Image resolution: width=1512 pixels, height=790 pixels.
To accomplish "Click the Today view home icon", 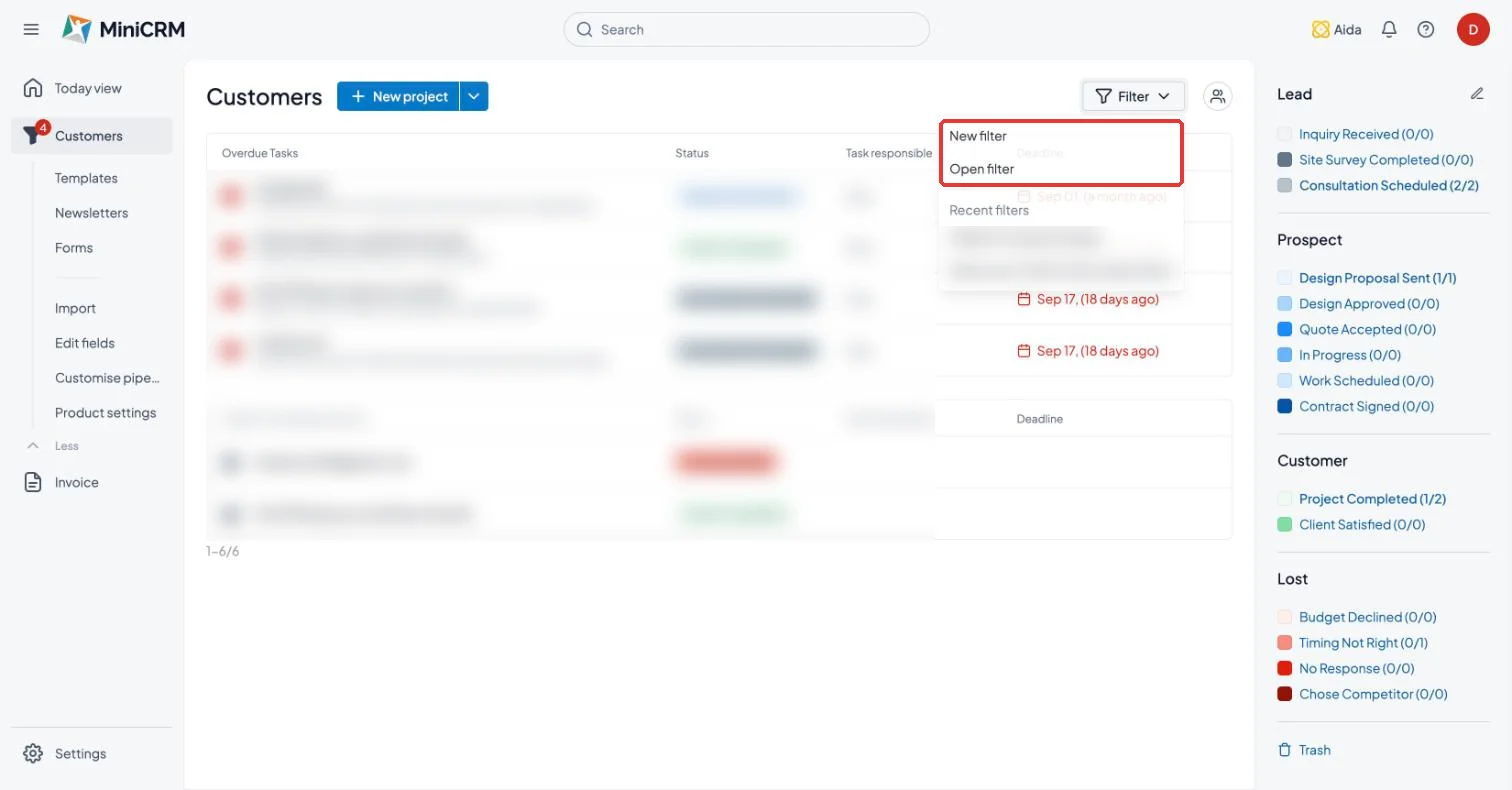I will (33, 88).
